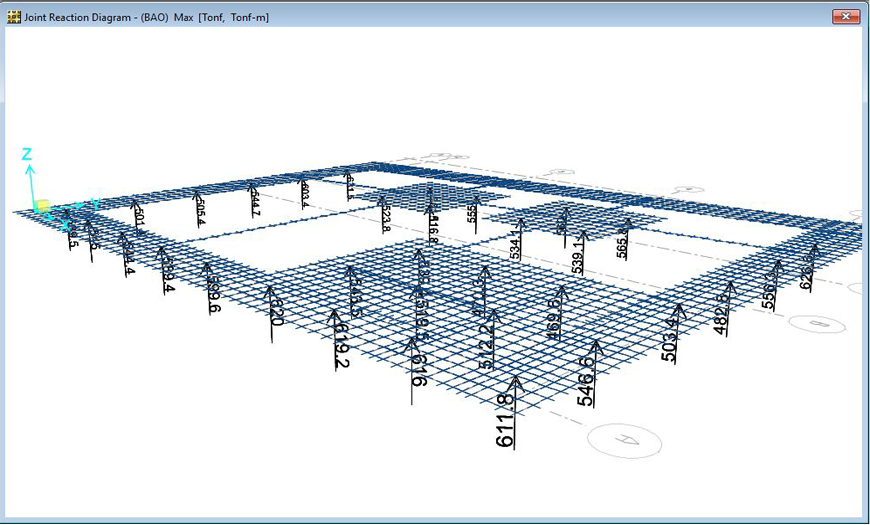The height and width of the screenshot is (525, 870).
Task: Click the 482.8 reaction label
Action: click(723, 310)
